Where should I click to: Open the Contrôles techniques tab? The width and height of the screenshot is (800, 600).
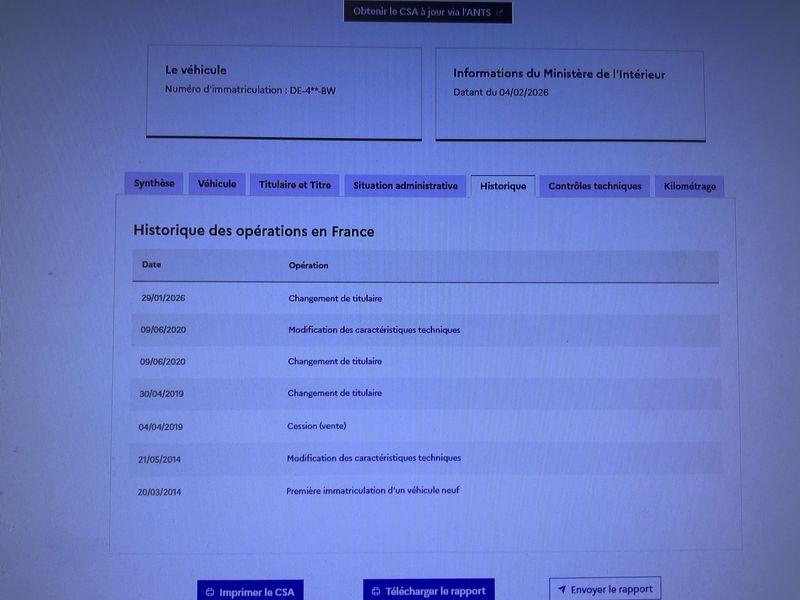pyautogui.click(x=594, y=186)
